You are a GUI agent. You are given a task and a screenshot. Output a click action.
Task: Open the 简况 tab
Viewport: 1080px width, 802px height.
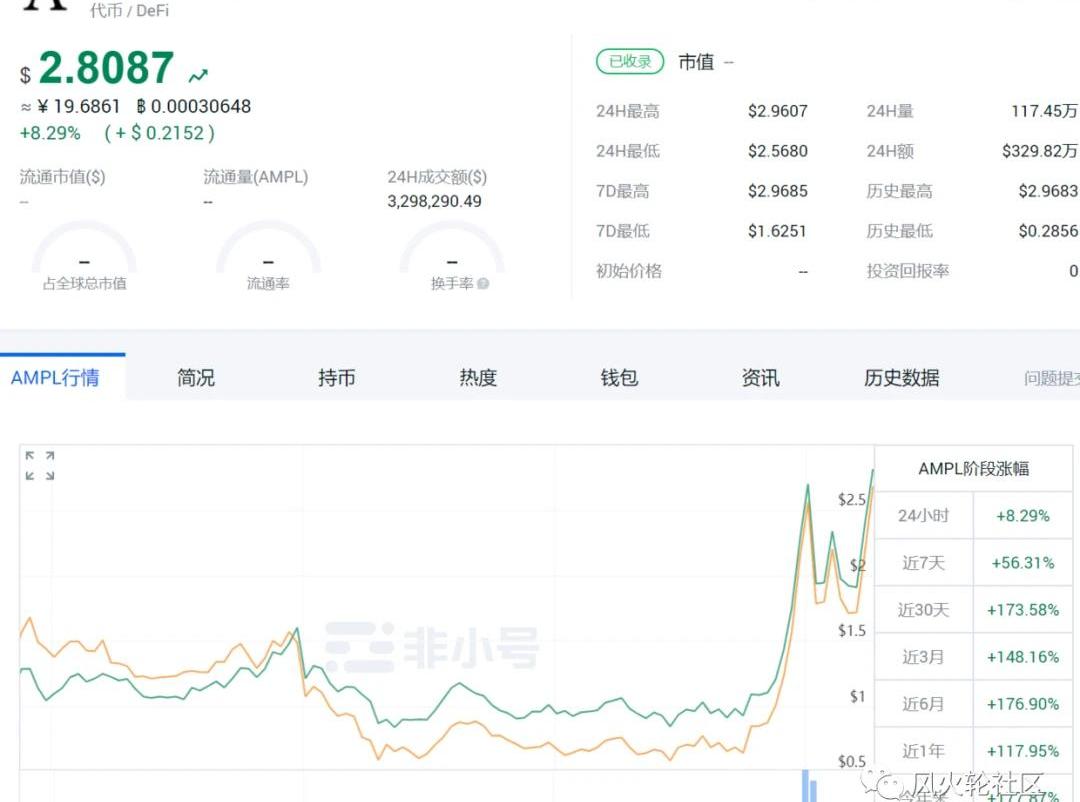pos(196,378)
